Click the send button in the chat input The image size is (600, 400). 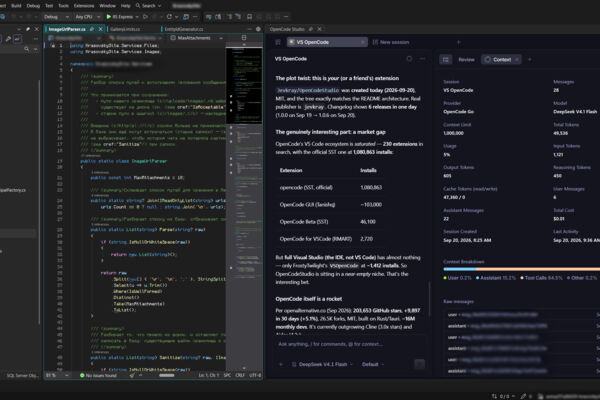pos(419,364)
